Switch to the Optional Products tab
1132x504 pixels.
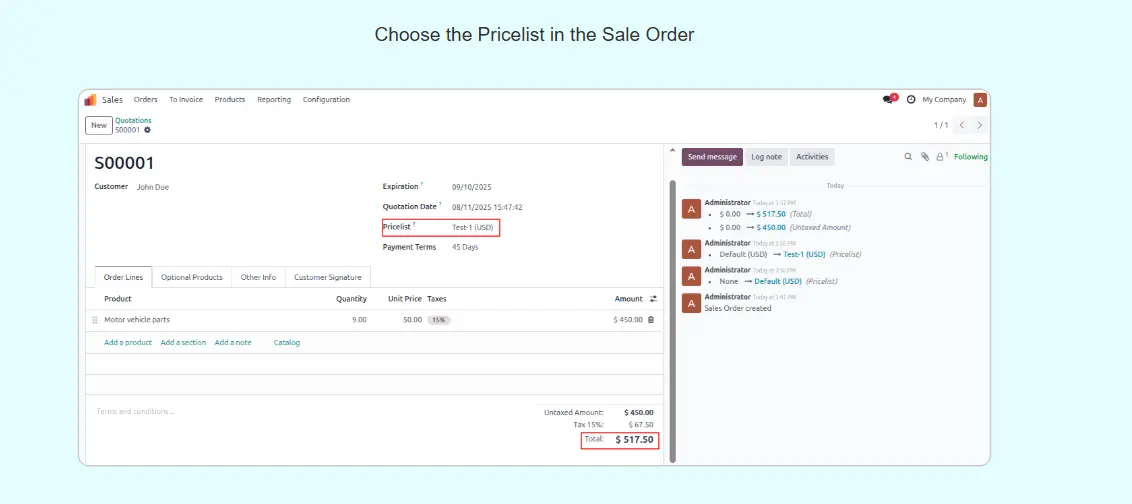tap(191, 277)
